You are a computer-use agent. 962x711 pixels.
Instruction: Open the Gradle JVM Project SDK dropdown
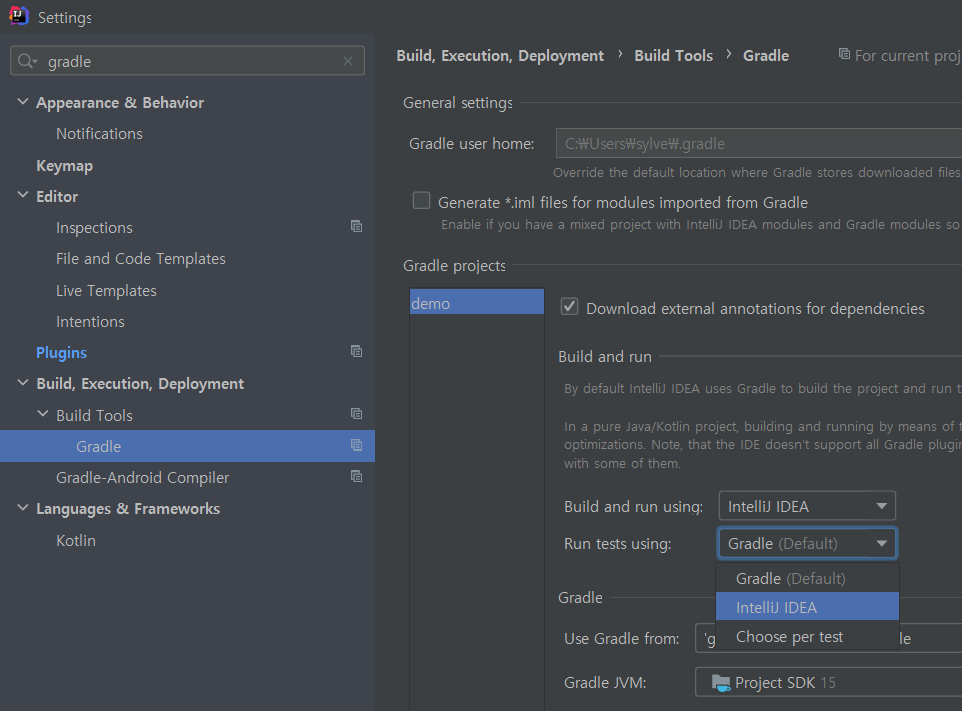tap(828, 682)
